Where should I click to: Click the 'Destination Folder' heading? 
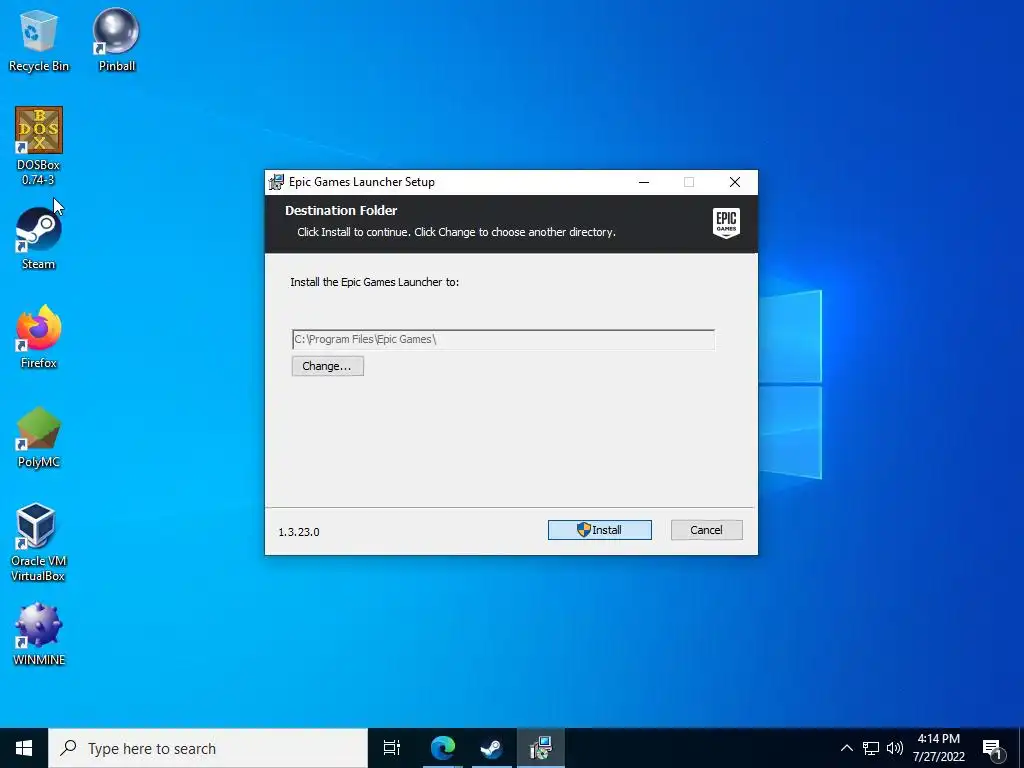coord(341,210)
